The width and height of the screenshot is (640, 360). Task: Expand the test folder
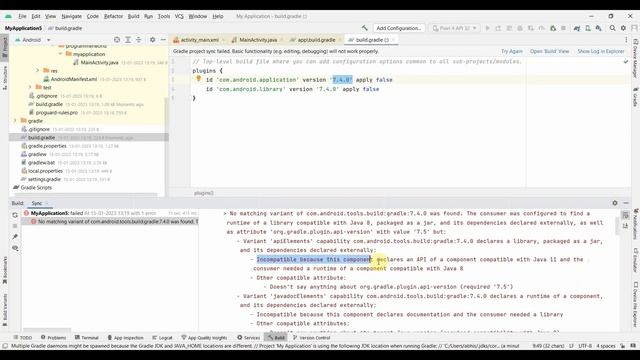(x=30, y=87)
